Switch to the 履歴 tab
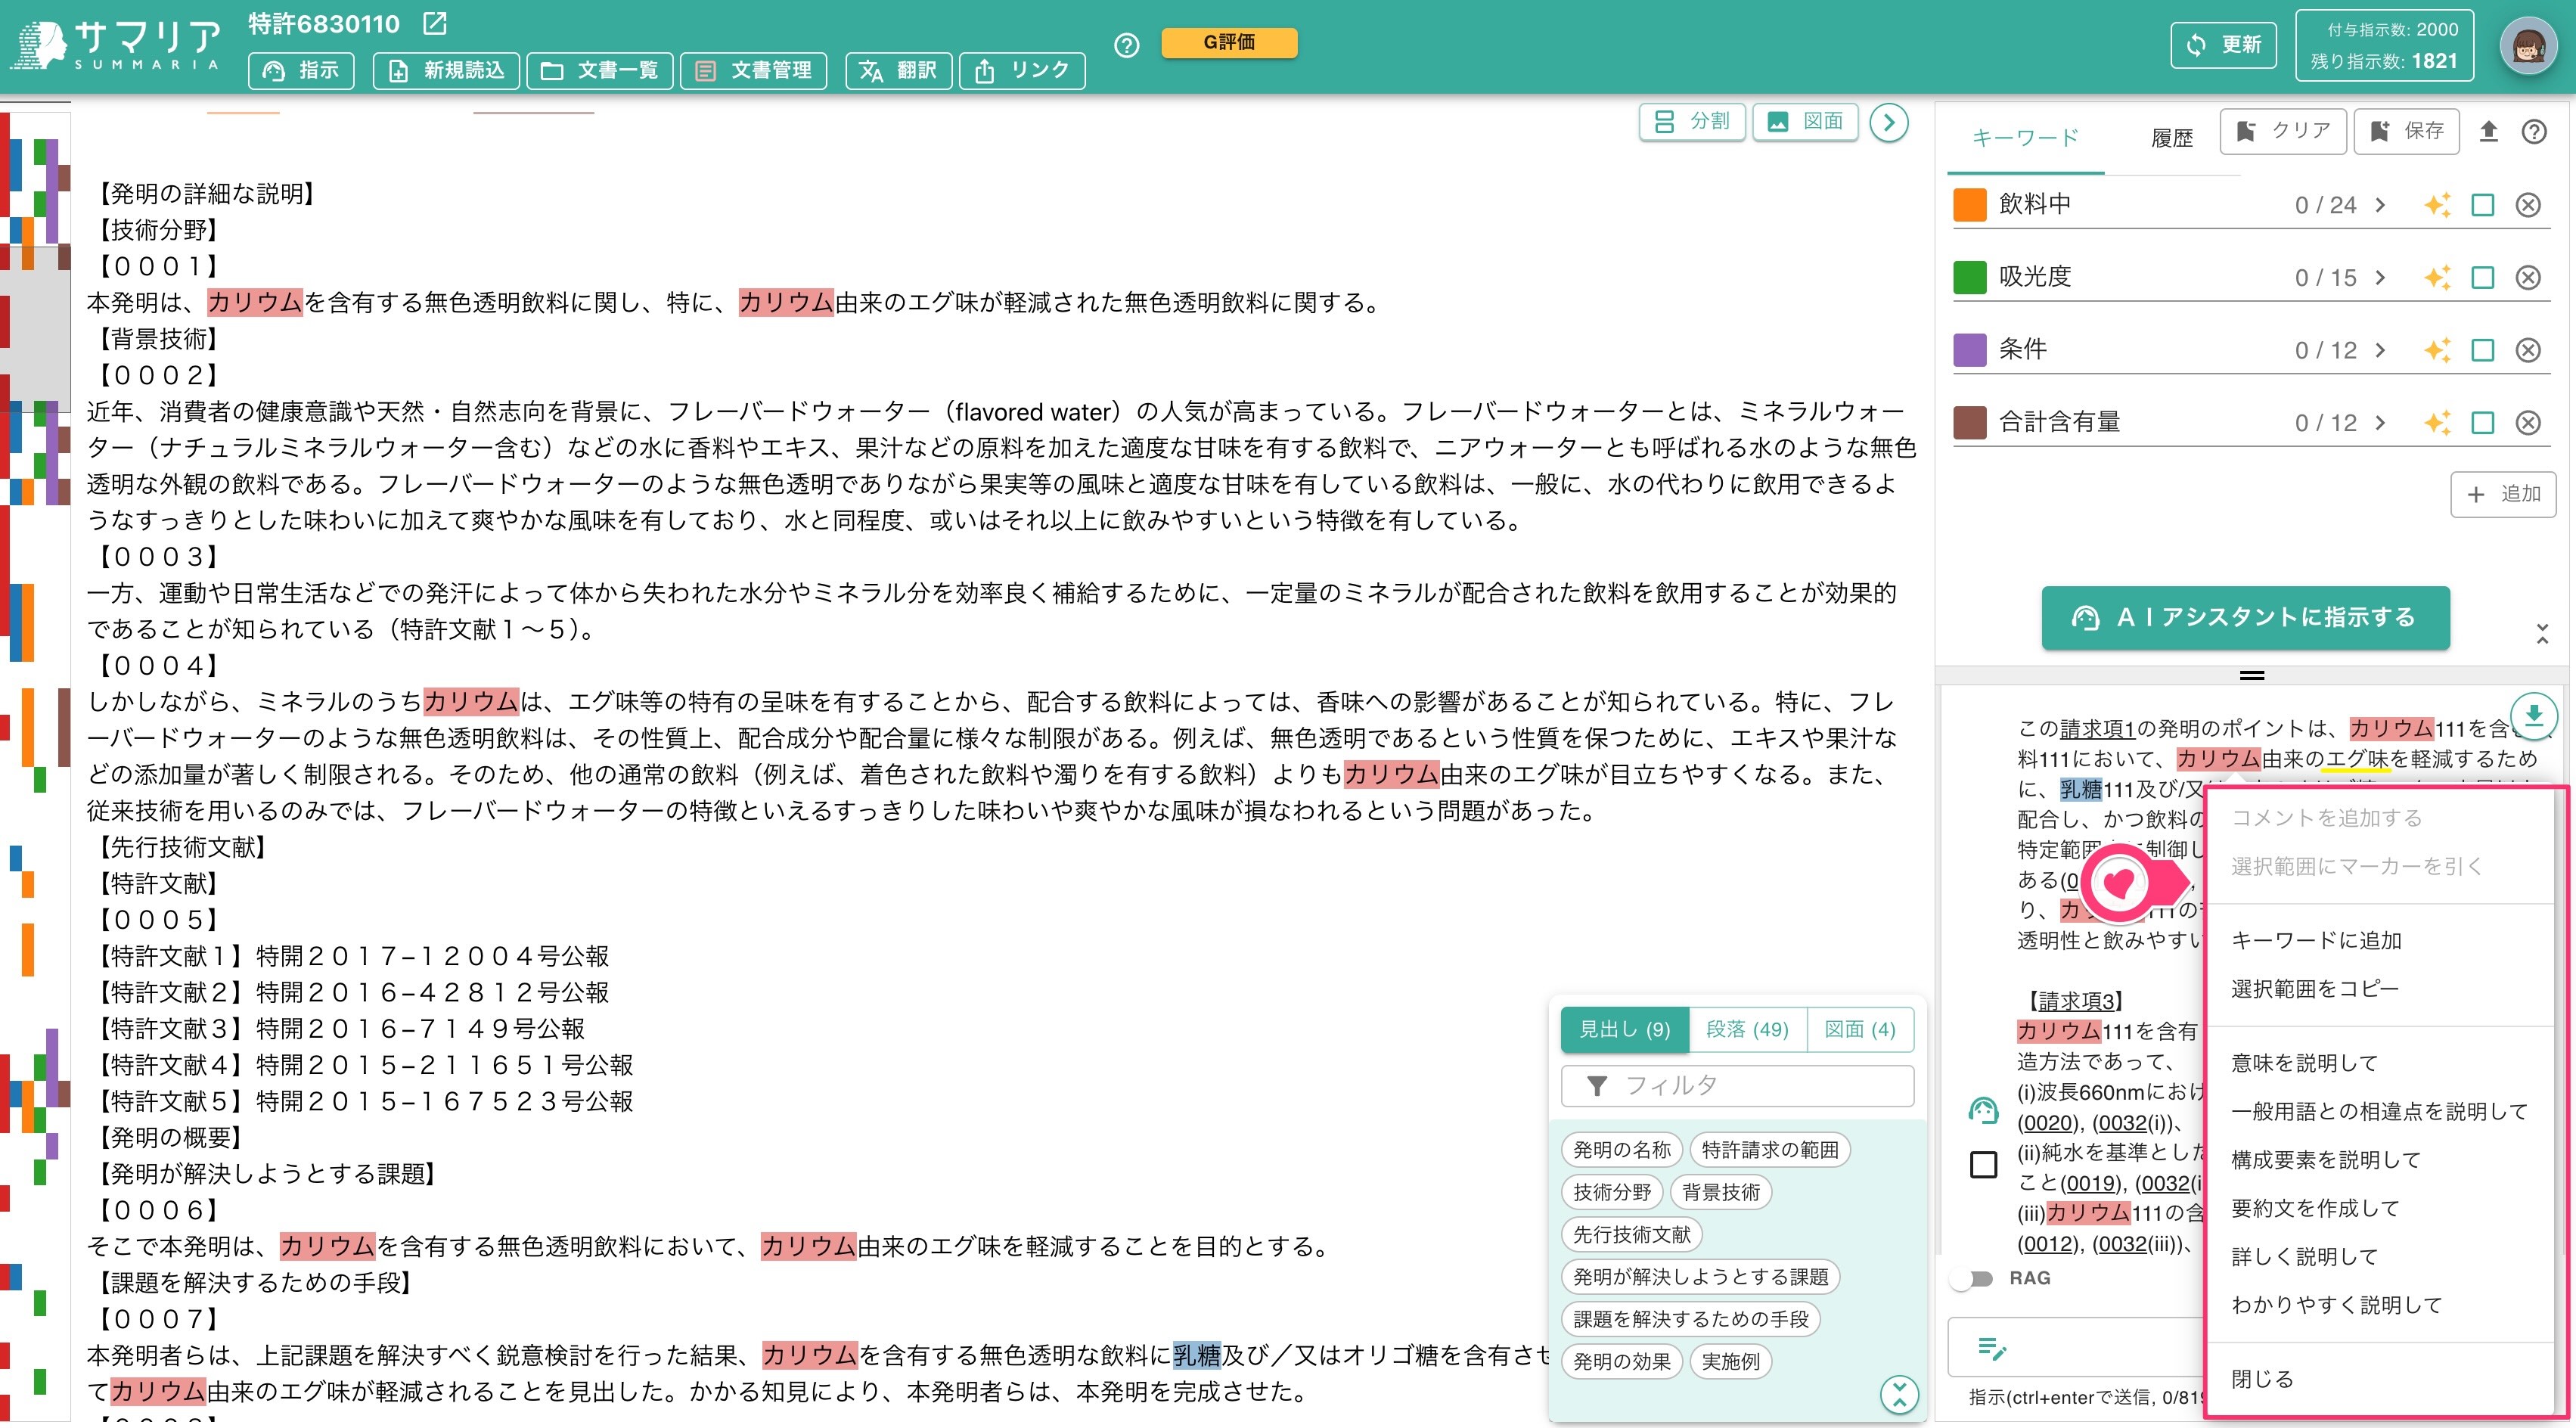The height and width of the screenshot is (1428, 2576). coord(2171,138)
